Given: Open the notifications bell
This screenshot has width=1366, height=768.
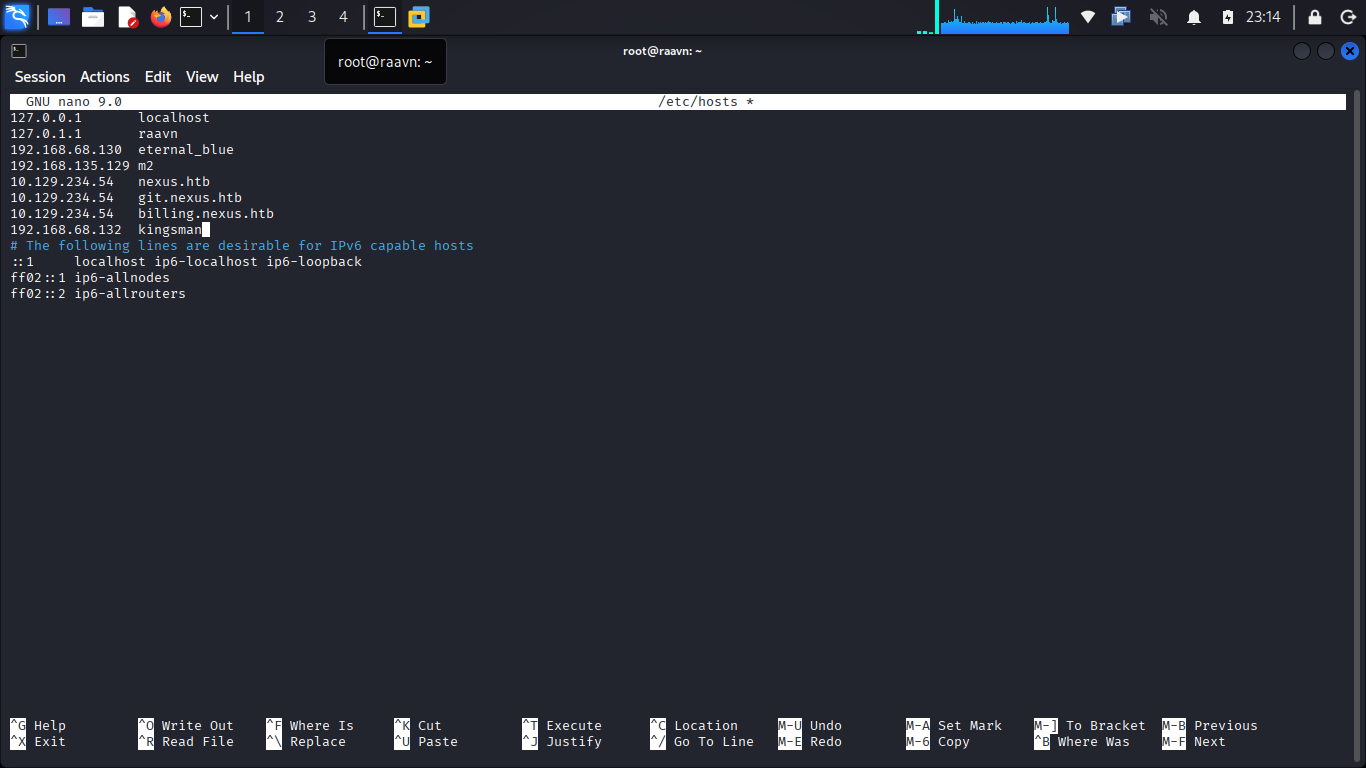Looking at the screenshot, I should pos(1194,17).
